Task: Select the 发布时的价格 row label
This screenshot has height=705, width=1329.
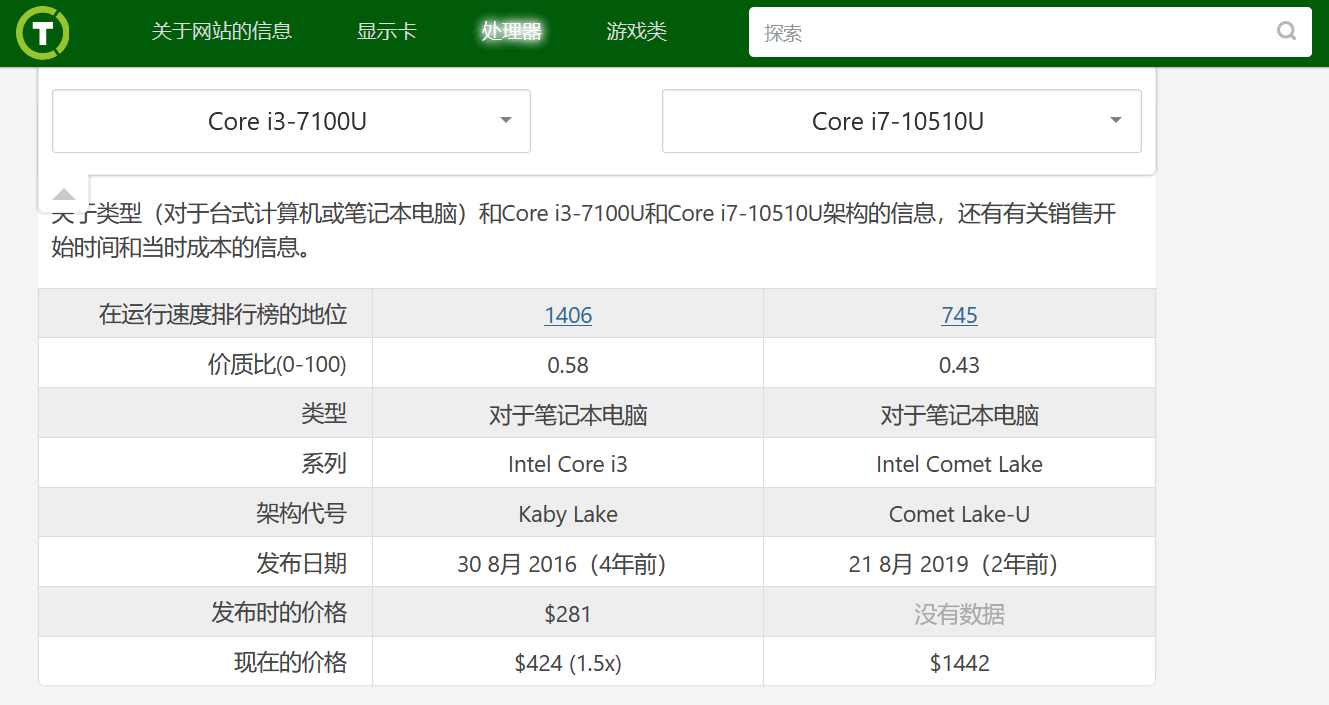Action: tap(279, 613)
